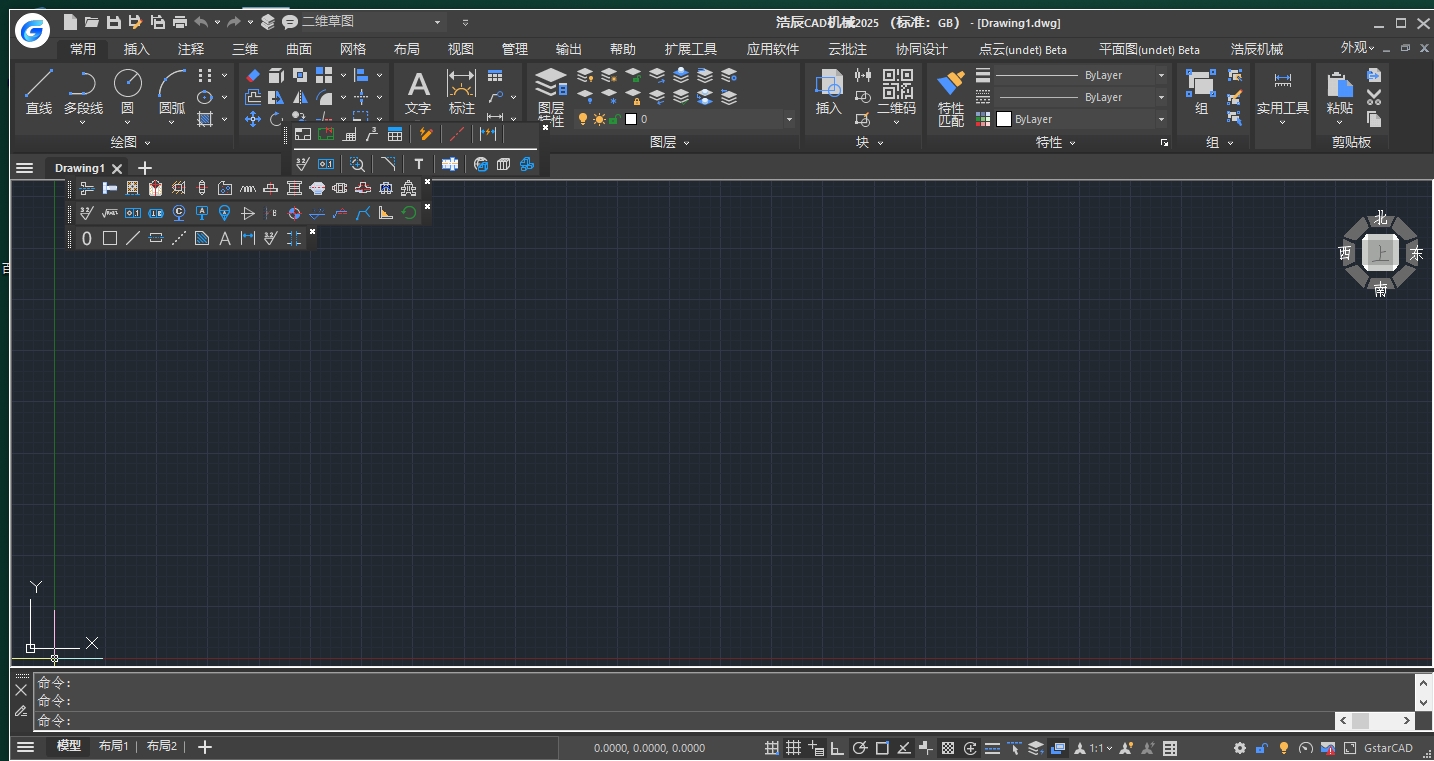
Task: Toggle grid display in status bar
Action: coord(794,748)
